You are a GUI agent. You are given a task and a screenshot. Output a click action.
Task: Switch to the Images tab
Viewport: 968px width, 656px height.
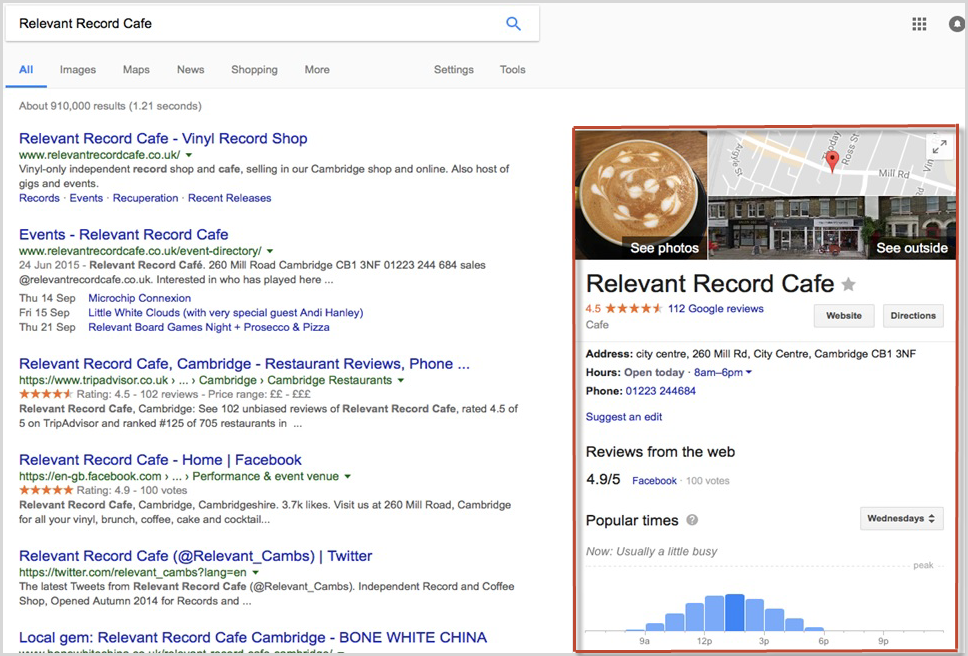(x=78, y=70)
